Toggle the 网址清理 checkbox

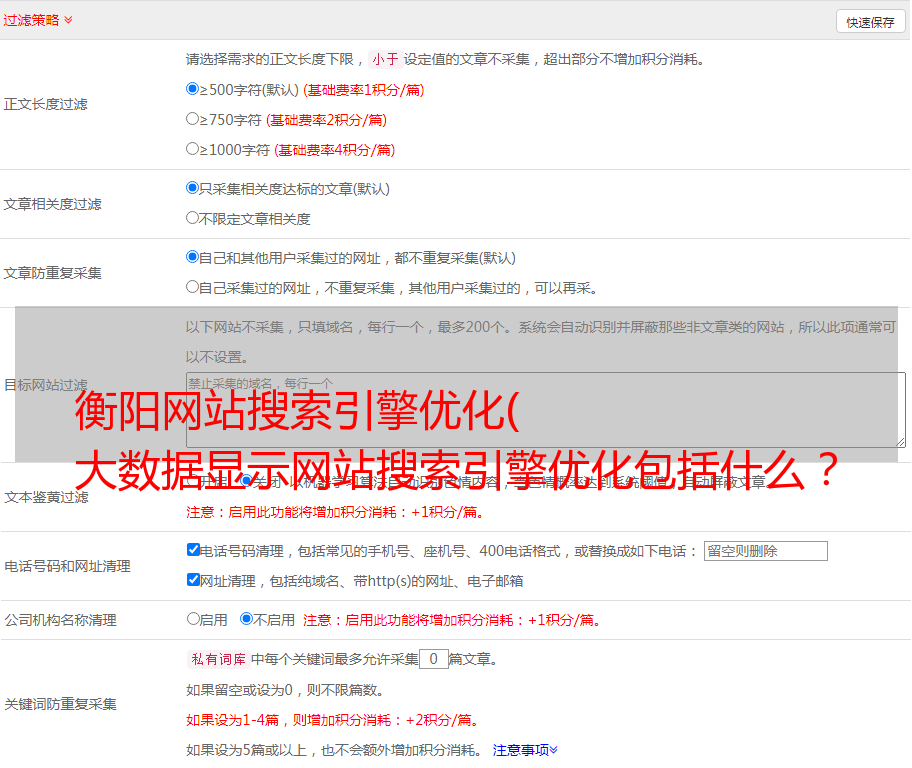pos(193,580)
